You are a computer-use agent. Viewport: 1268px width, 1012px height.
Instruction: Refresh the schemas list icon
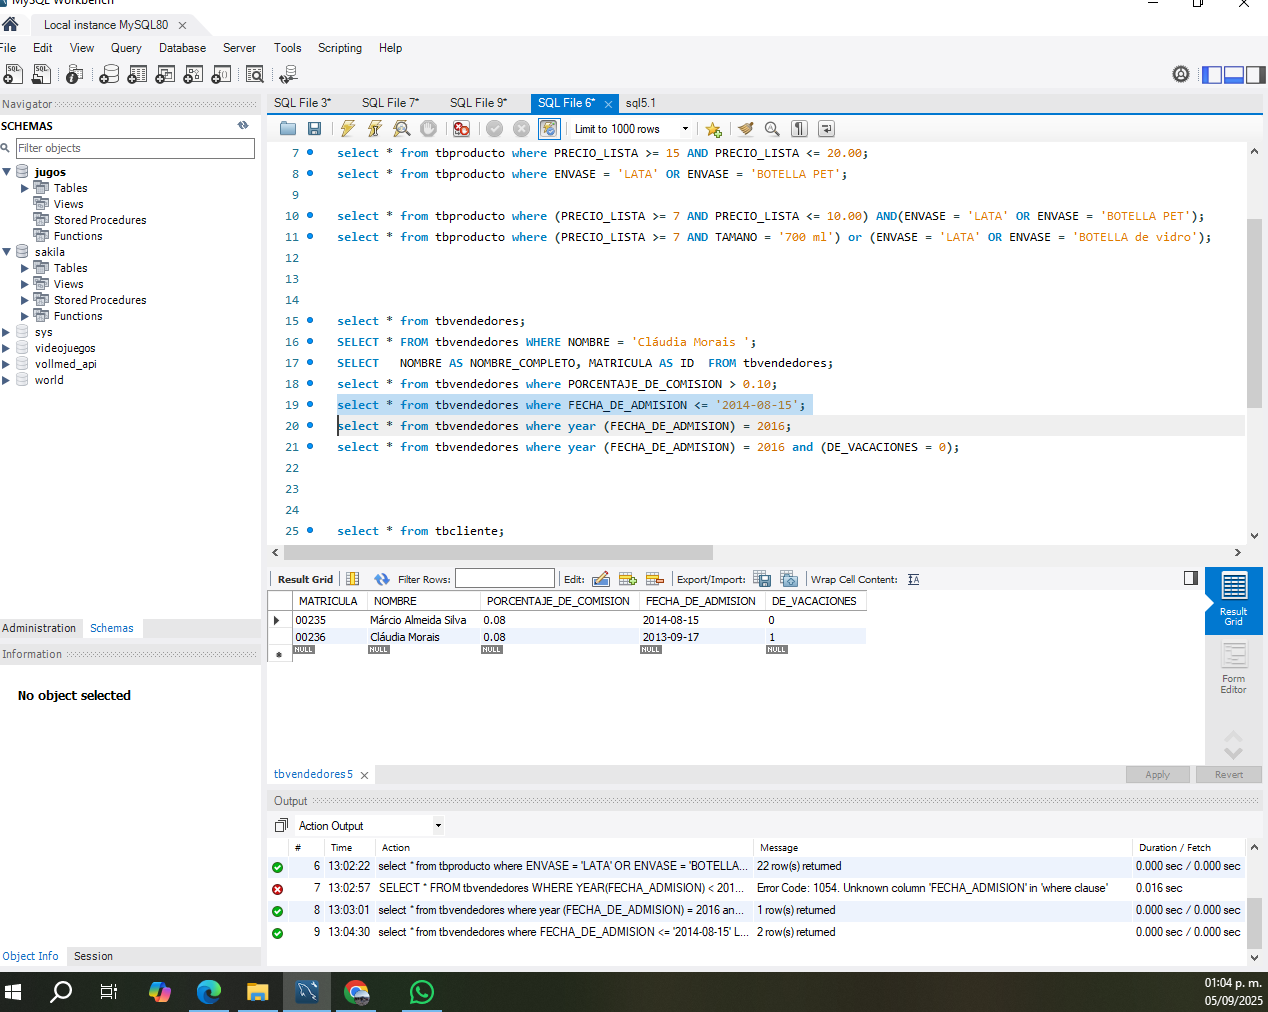coord(243,125)
